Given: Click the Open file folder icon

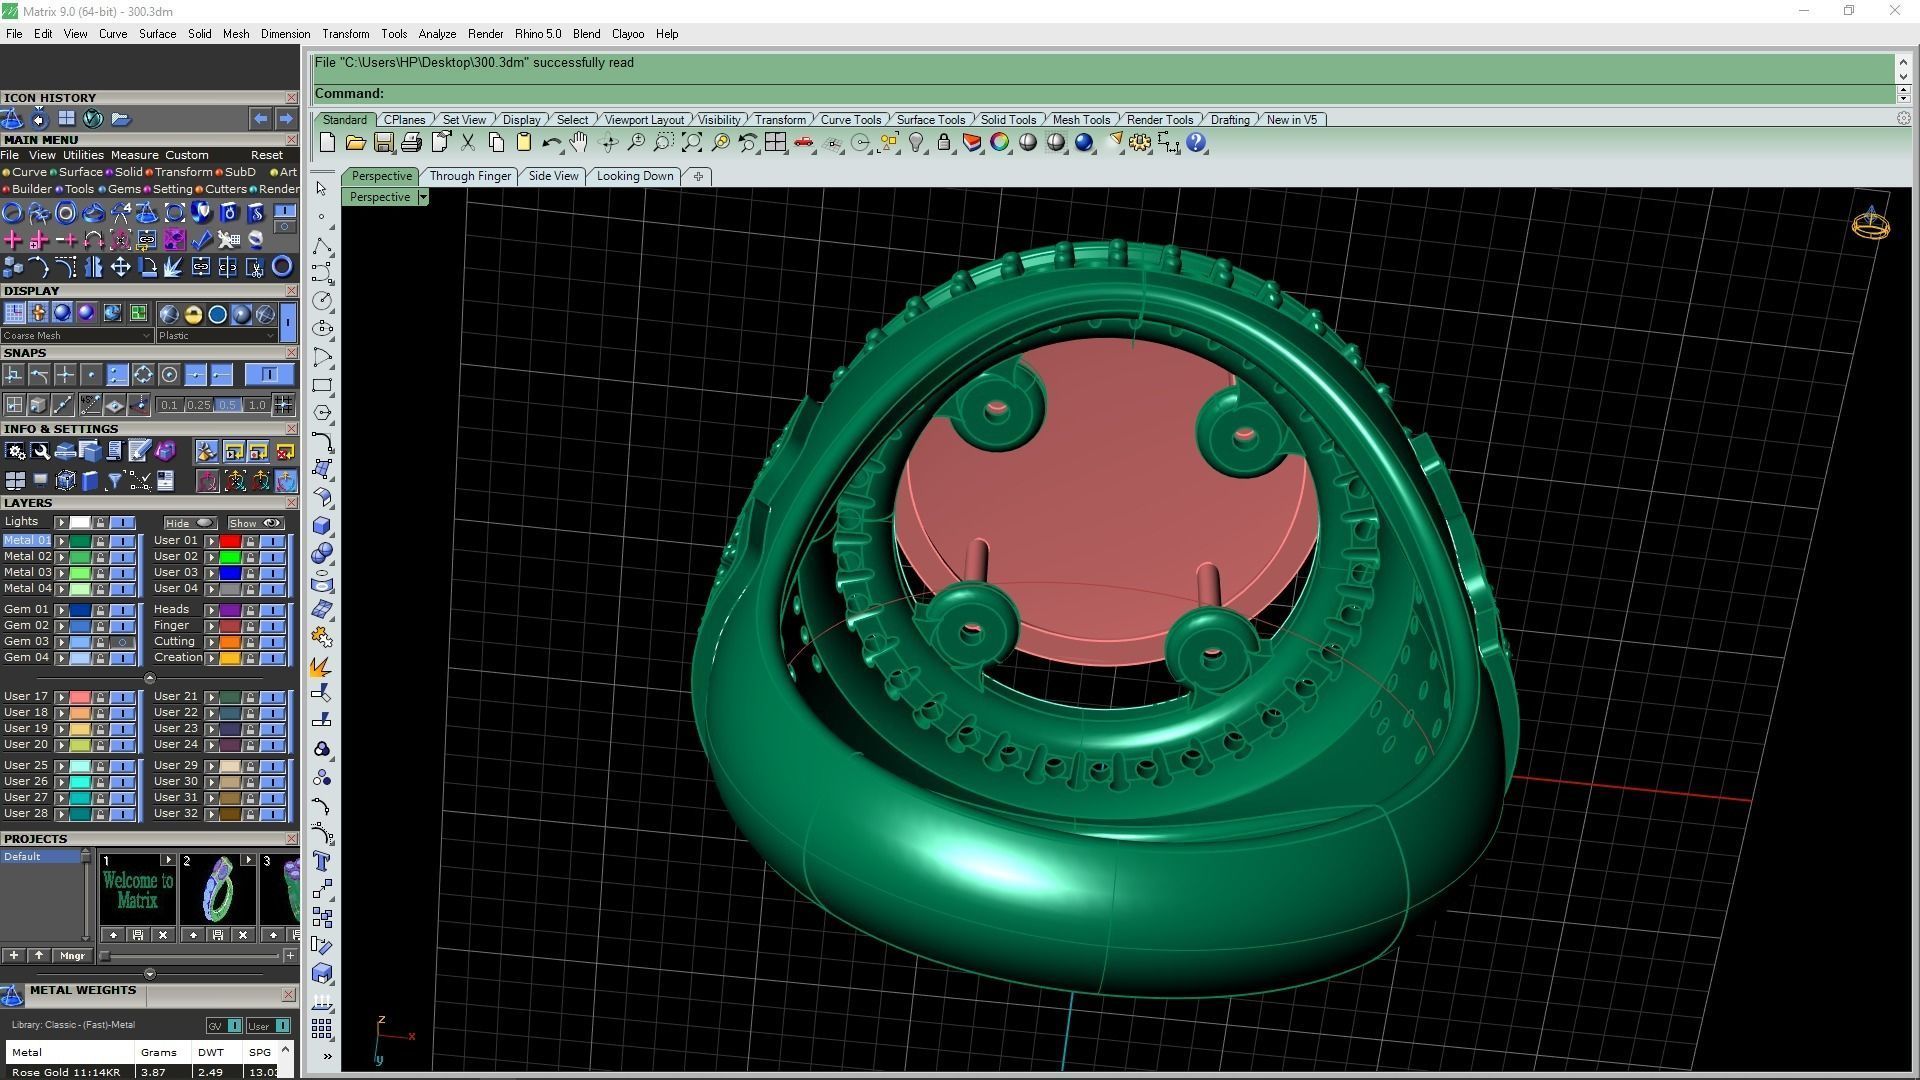Looking at the screenshot, I should tap(355, 143).
